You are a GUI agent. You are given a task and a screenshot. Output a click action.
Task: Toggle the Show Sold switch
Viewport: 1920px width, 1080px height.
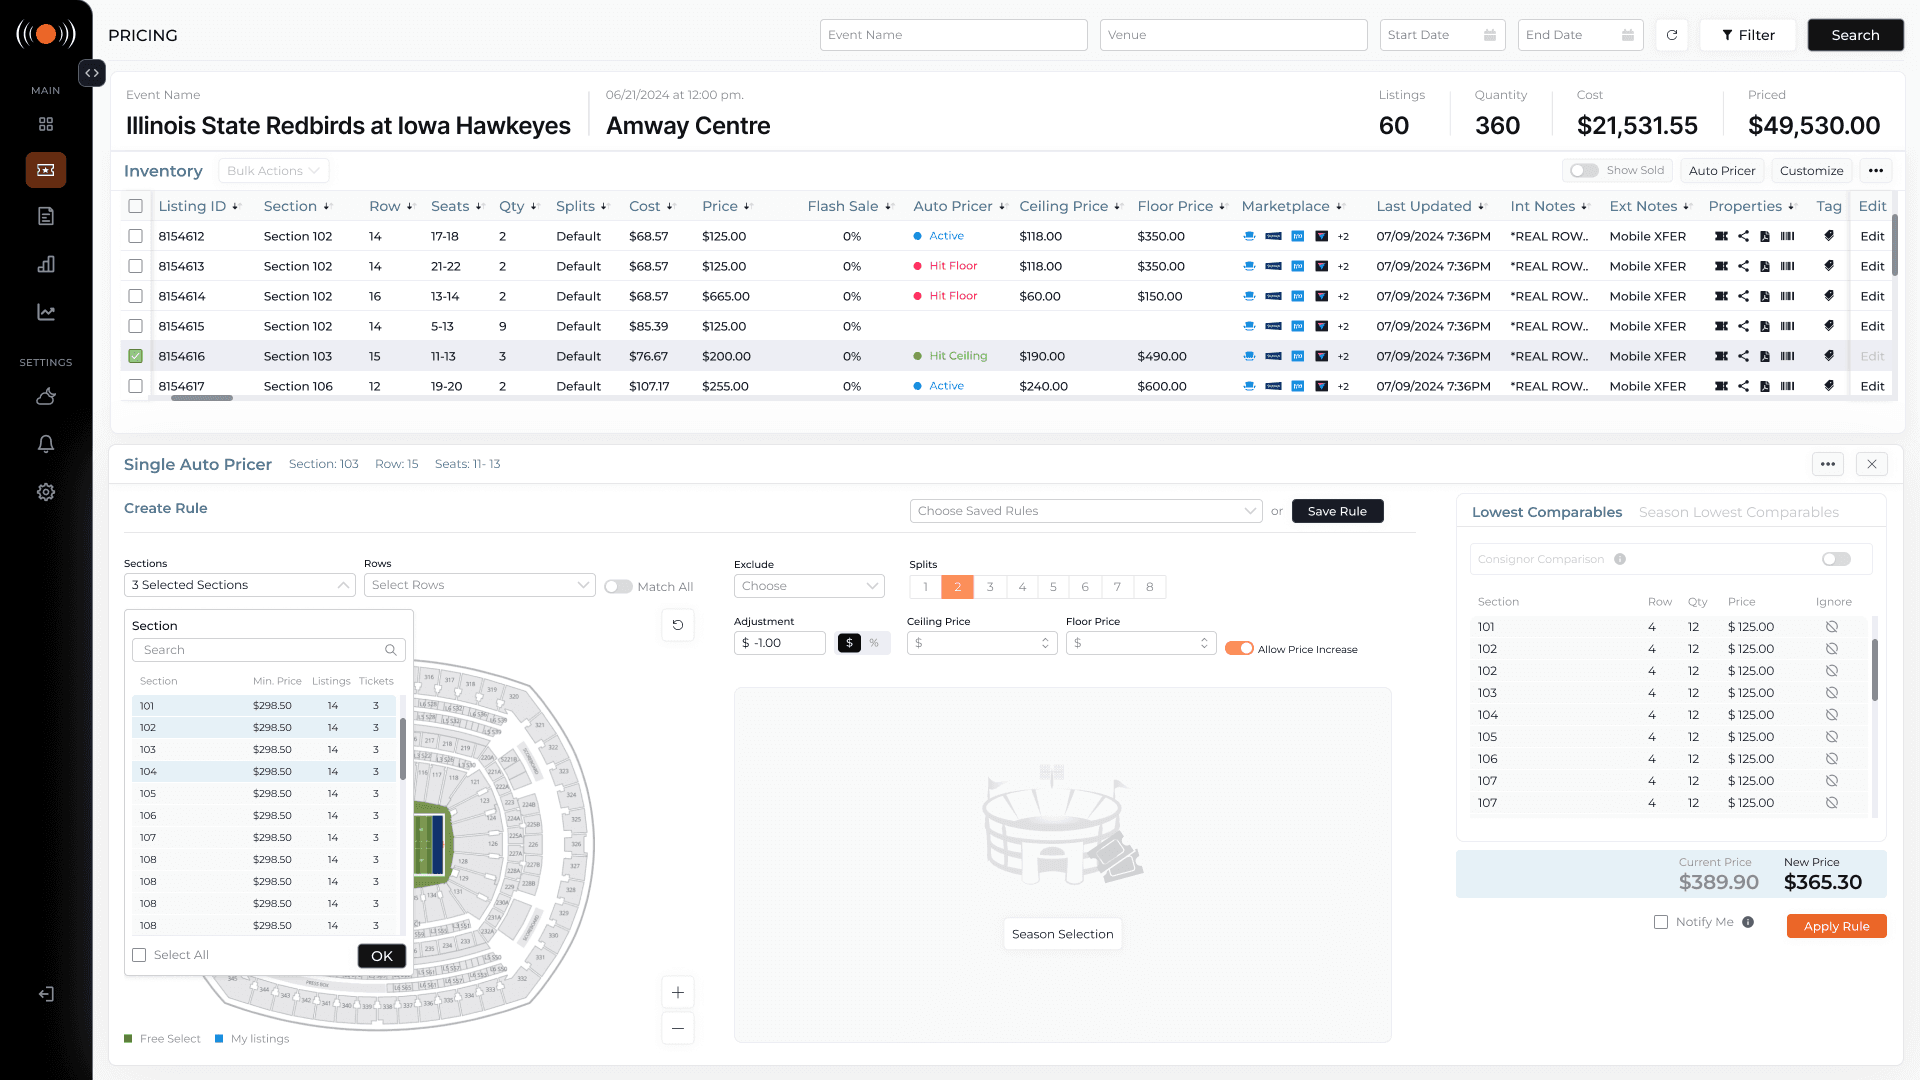1584,171
